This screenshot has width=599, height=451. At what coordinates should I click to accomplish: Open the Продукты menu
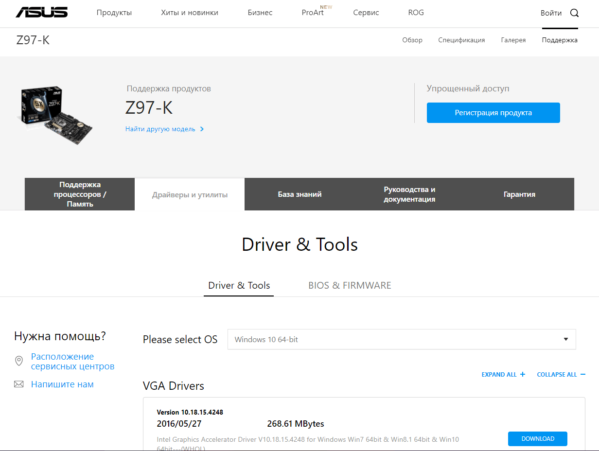[x=114, y=13]
